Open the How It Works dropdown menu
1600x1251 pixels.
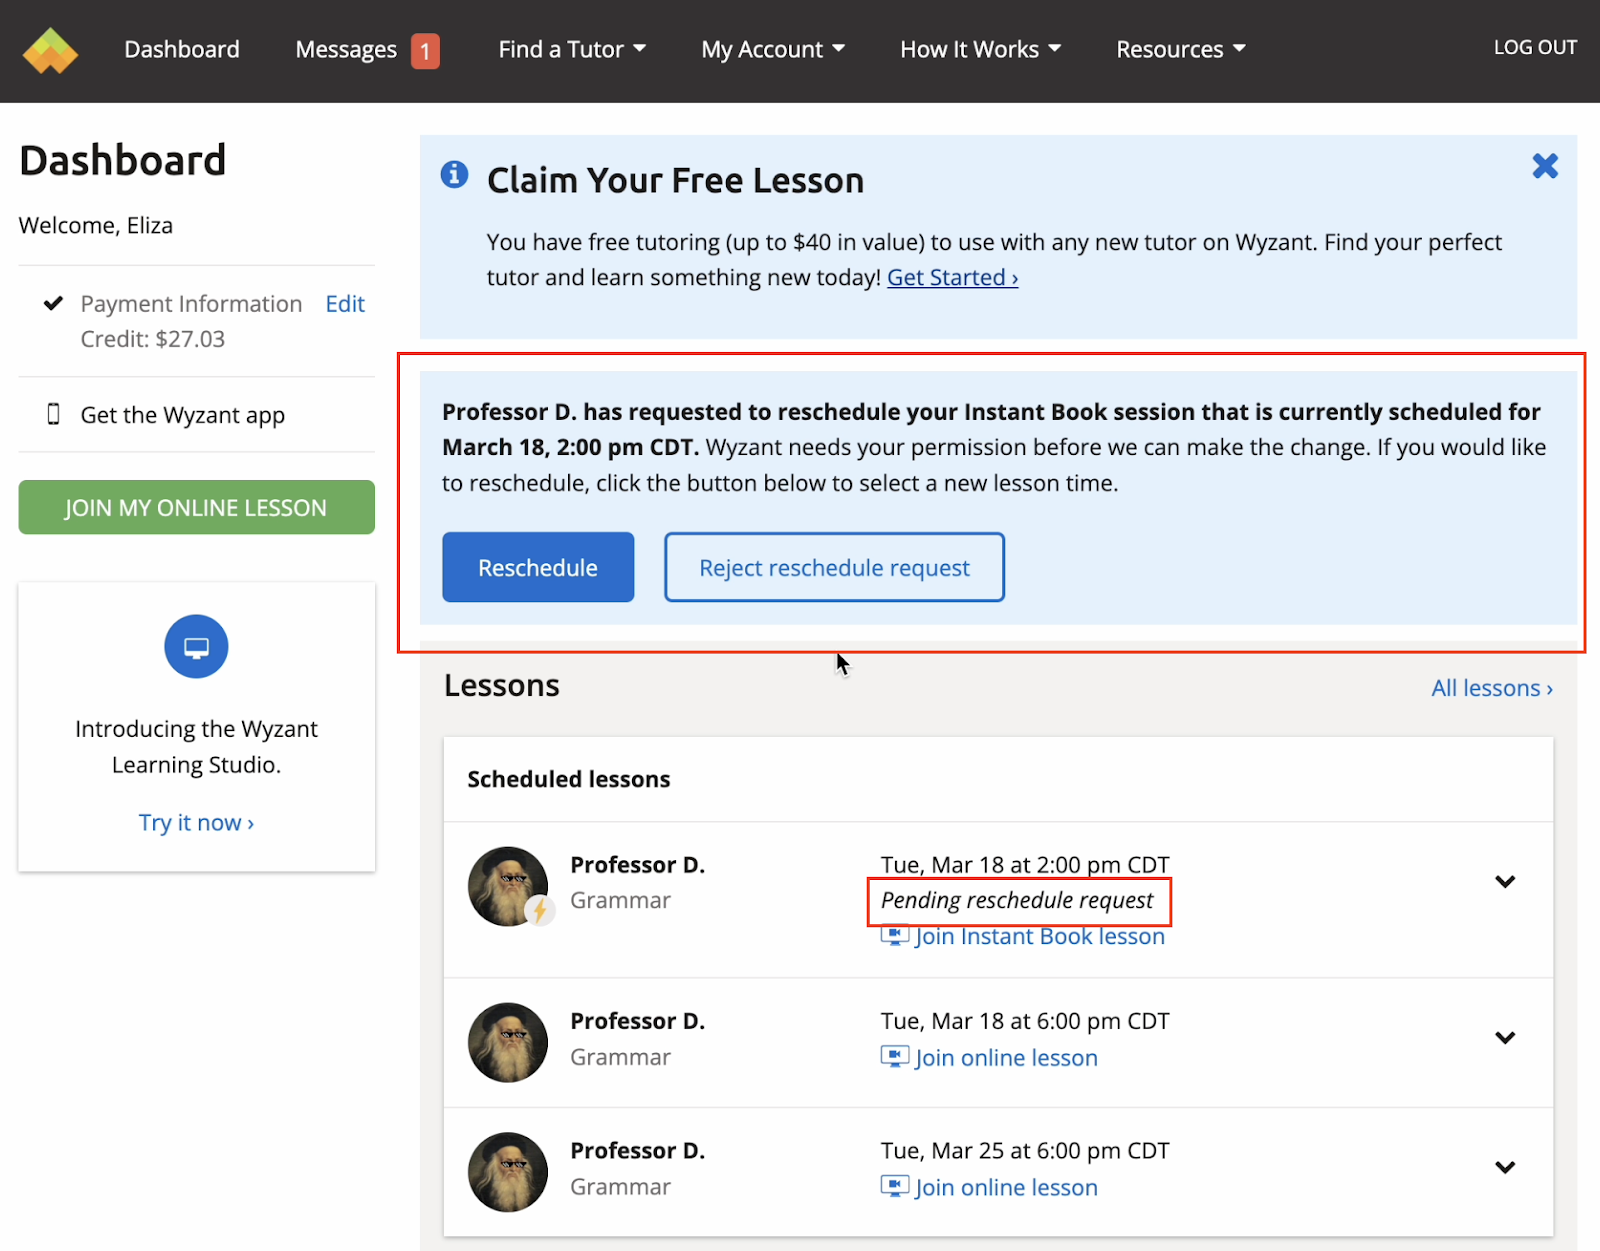coord(980,49)
